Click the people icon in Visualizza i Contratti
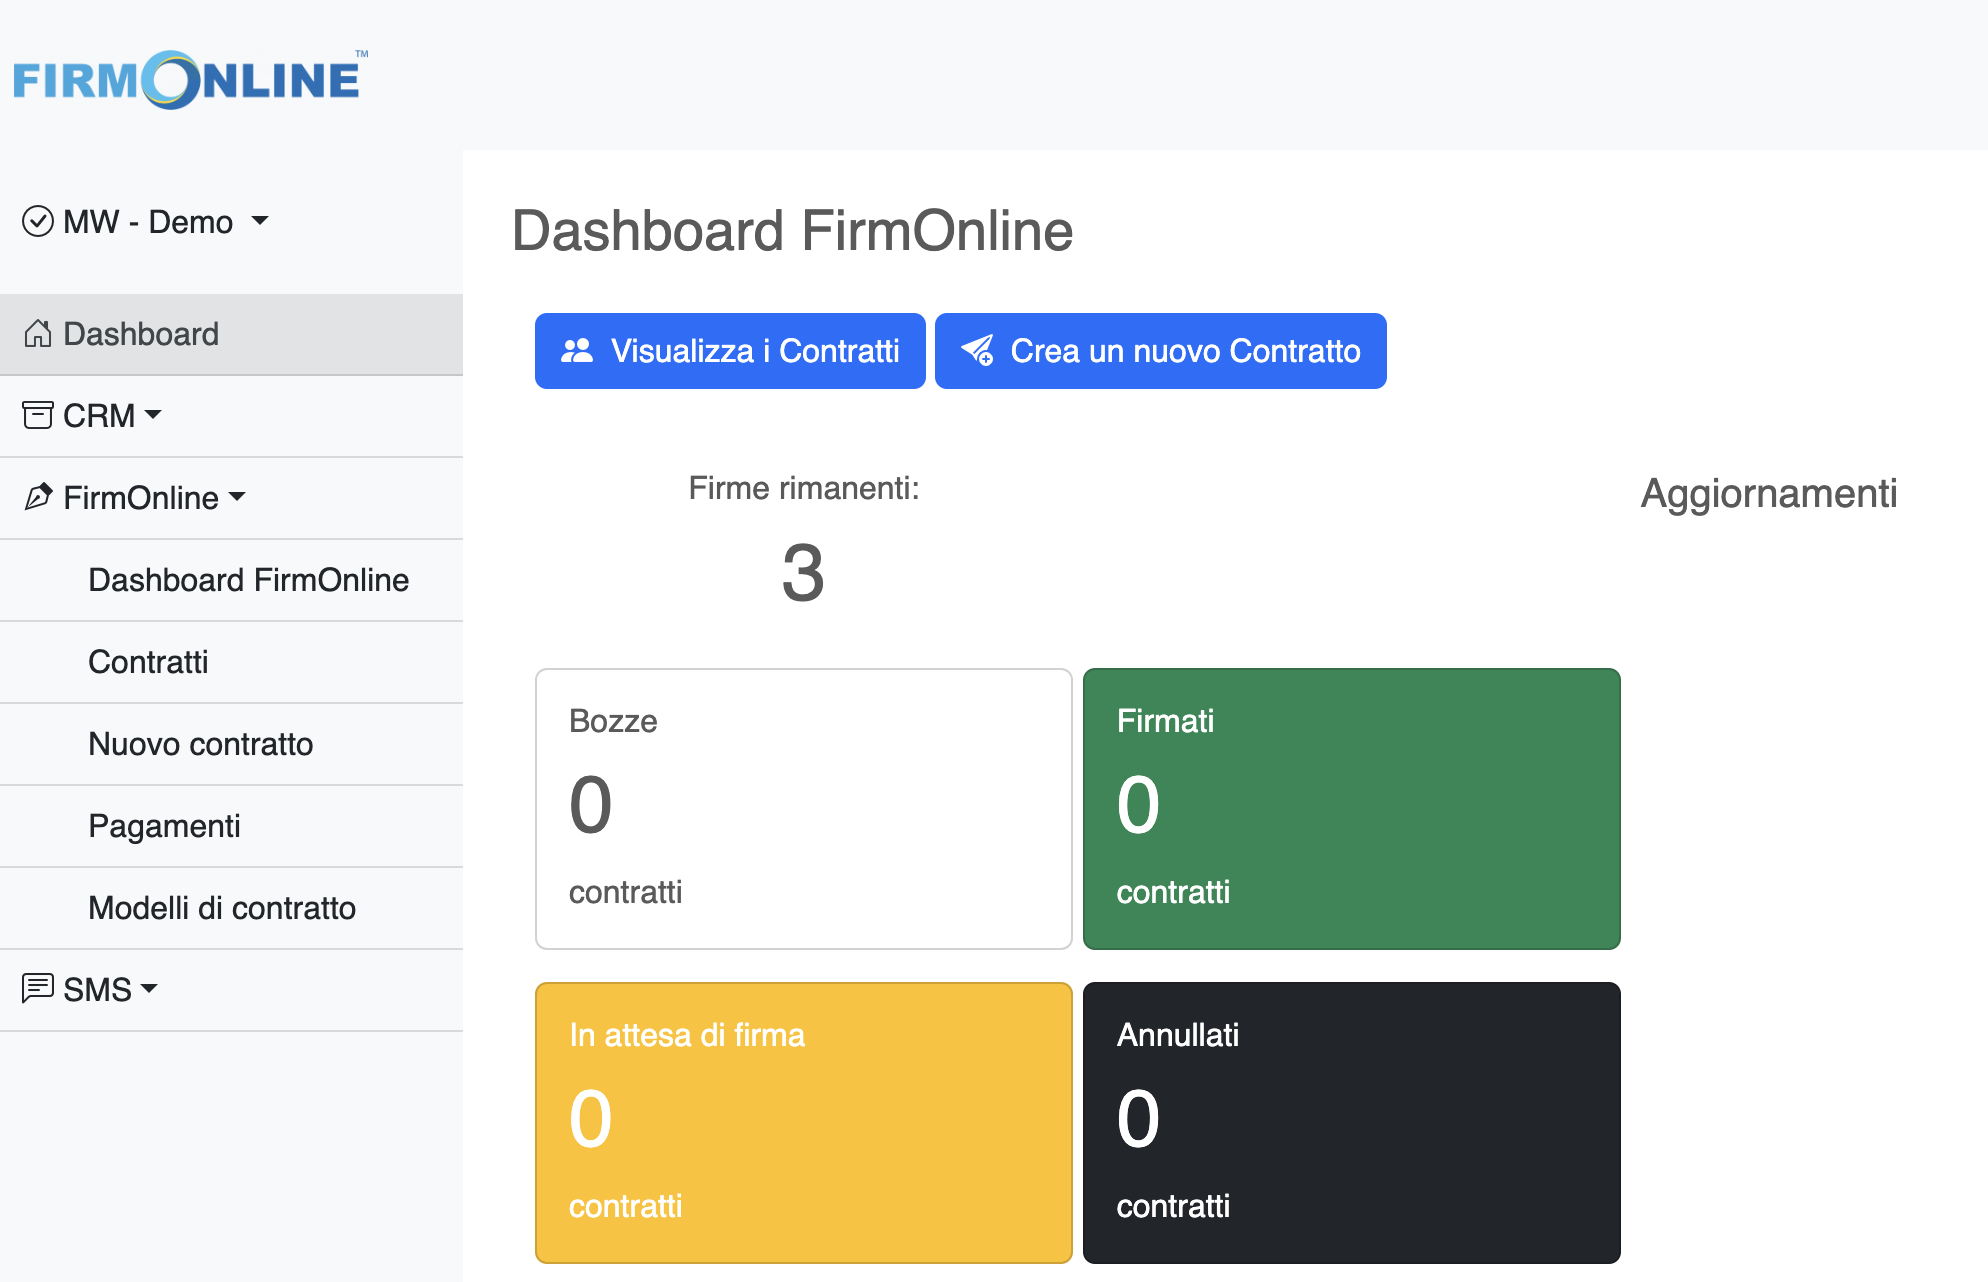 577,351
